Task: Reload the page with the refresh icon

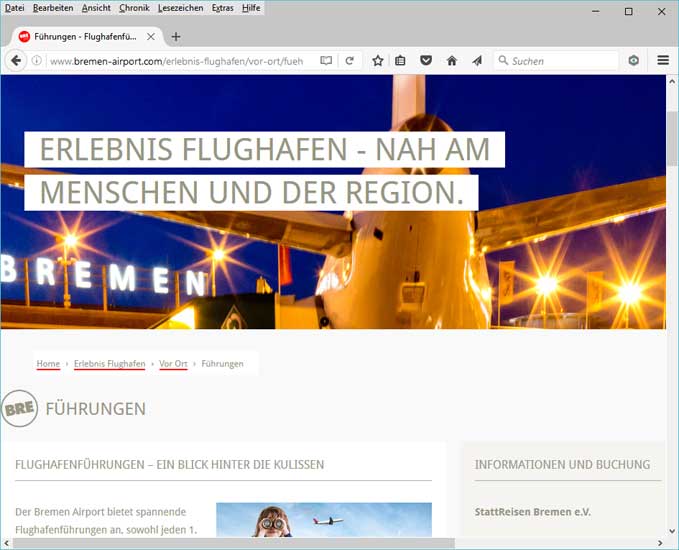Action: tap(349, 61)
